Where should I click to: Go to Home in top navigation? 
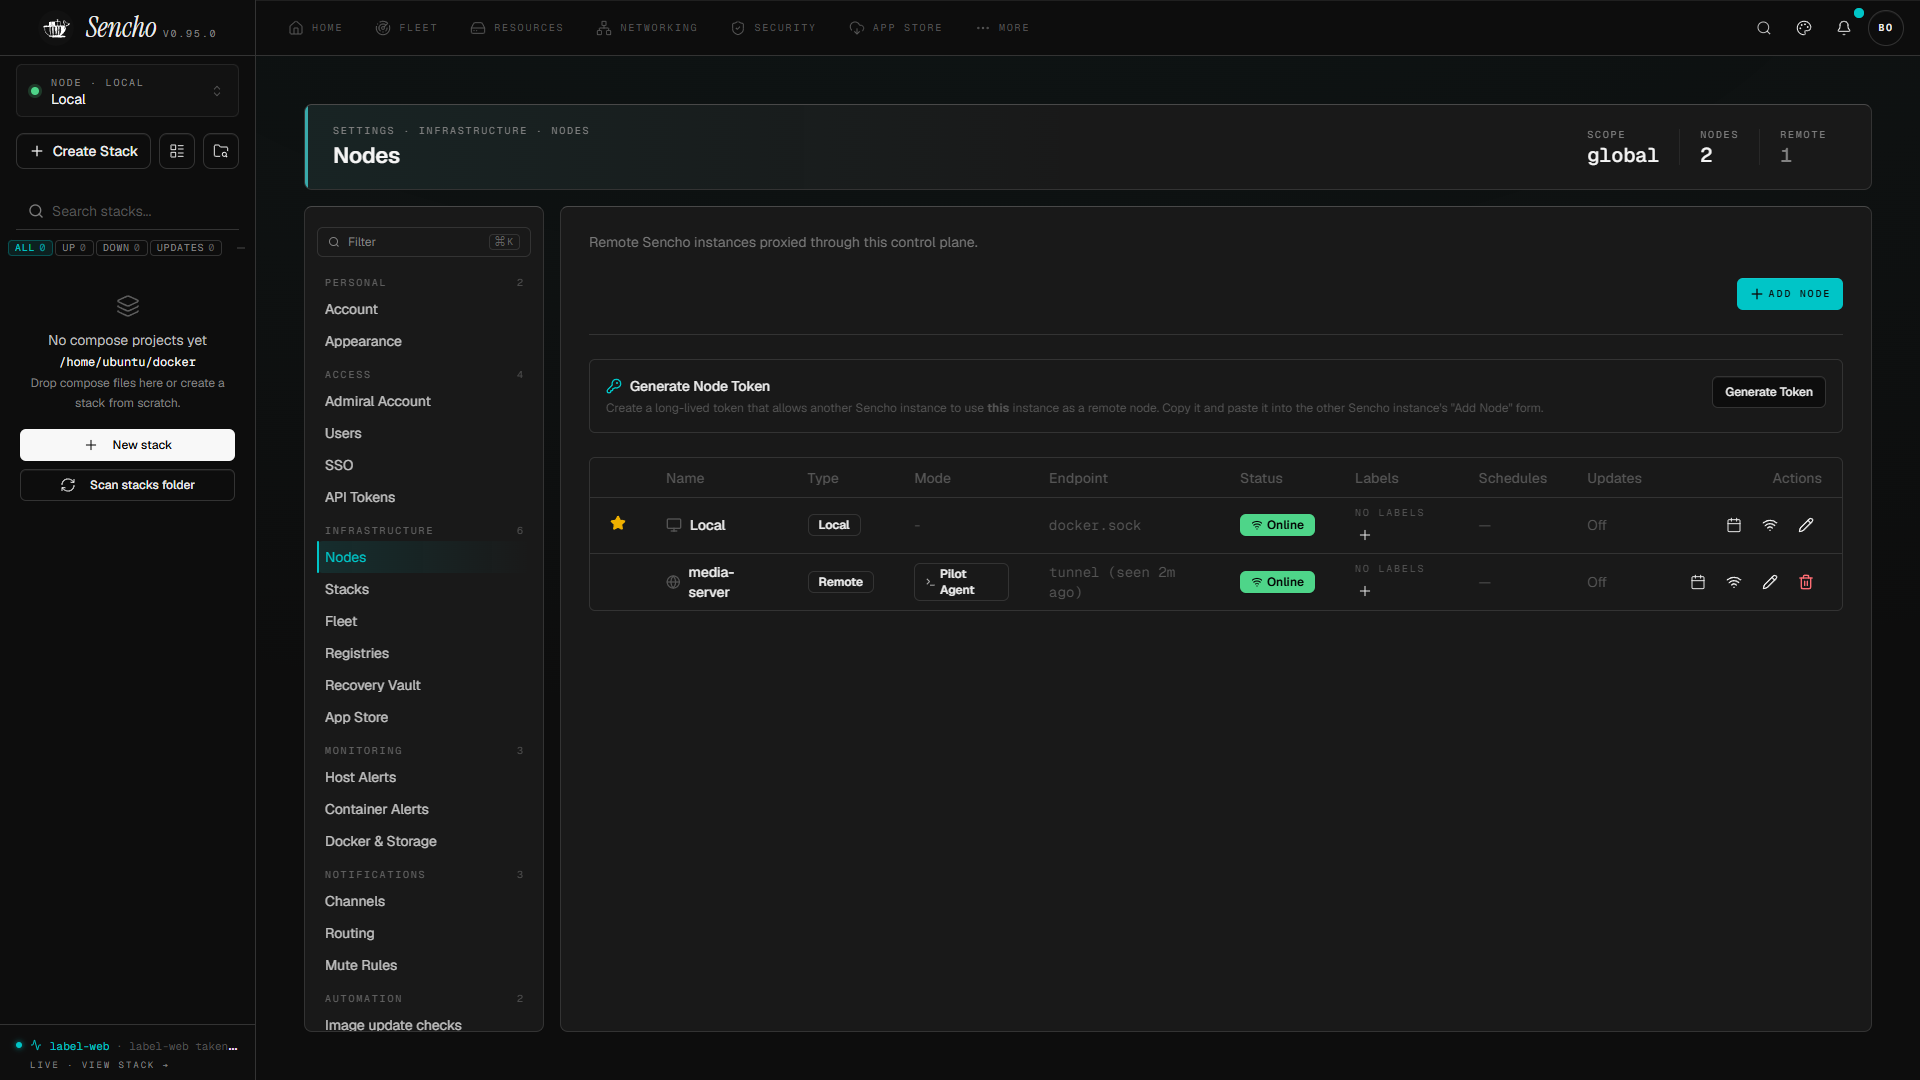pyautogui.click(x=315, y=28)
